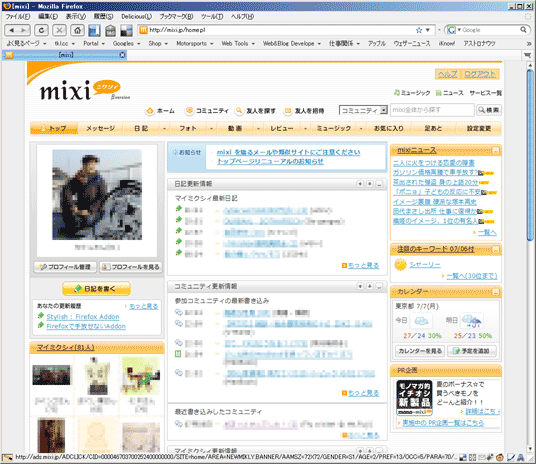Click the profile photo thumbnail
Screen dimensions: 536x464
97,195
